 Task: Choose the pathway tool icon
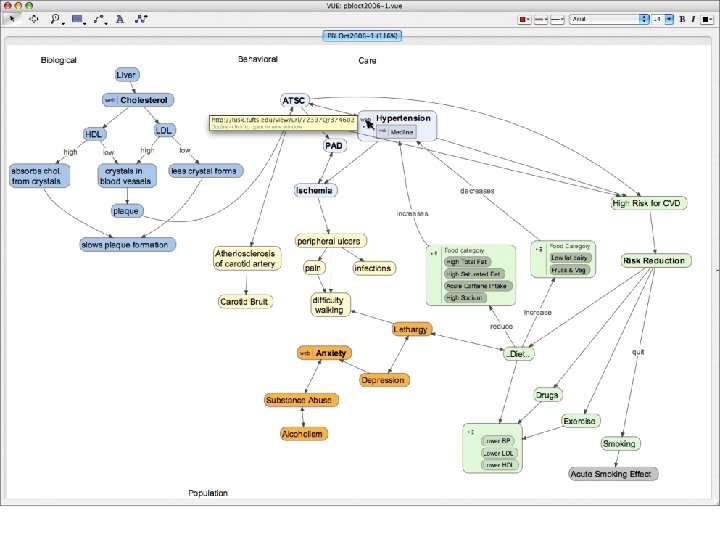click(x=141, y=19)
